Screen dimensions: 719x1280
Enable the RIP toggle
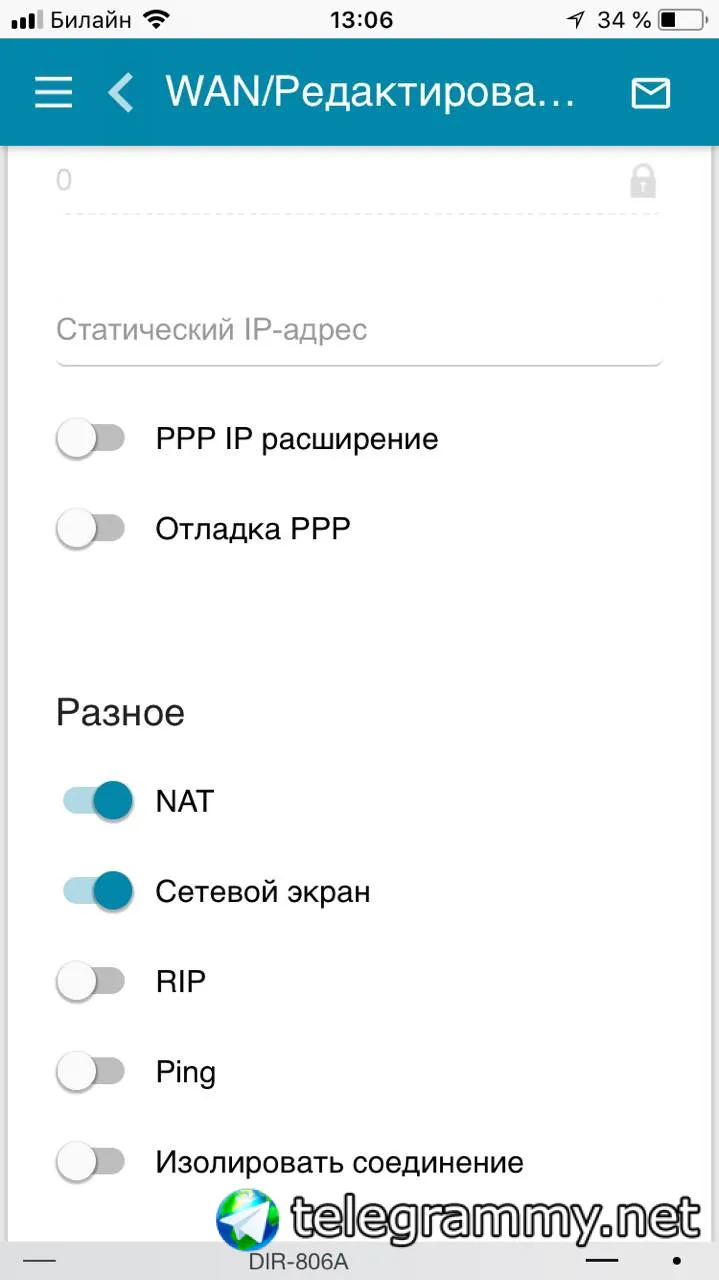pyautogui.click(x=91, y=982)
